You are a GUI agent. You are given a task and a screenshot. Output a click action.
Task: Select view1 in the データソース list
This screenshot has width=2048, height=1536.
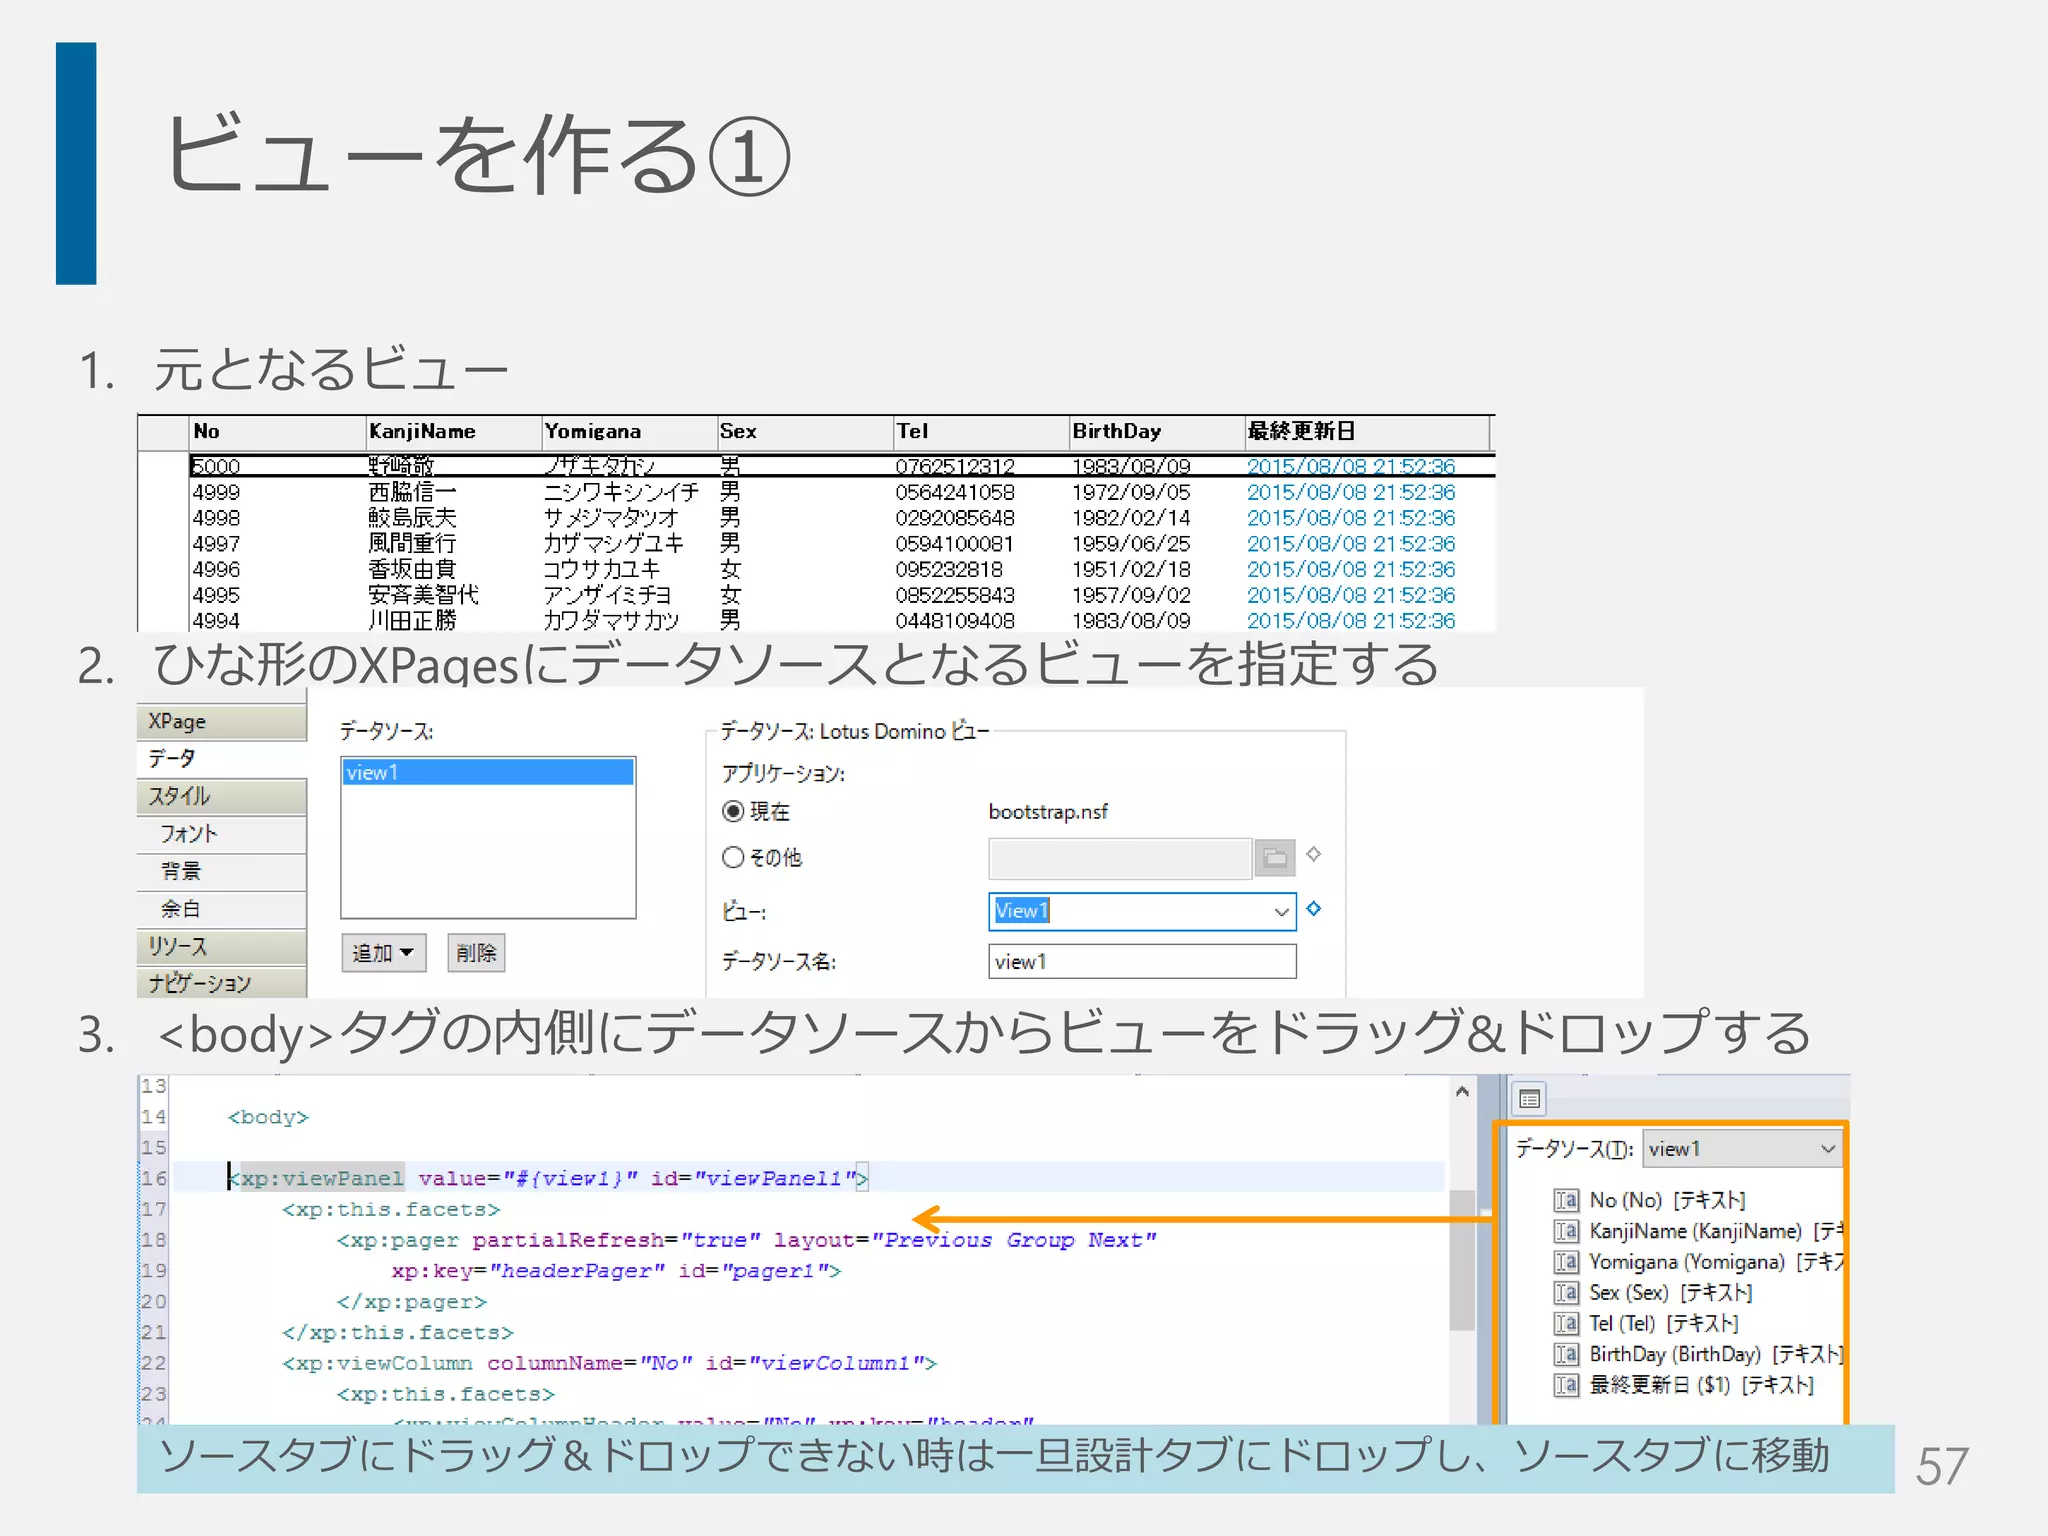[x=488, y=772]
